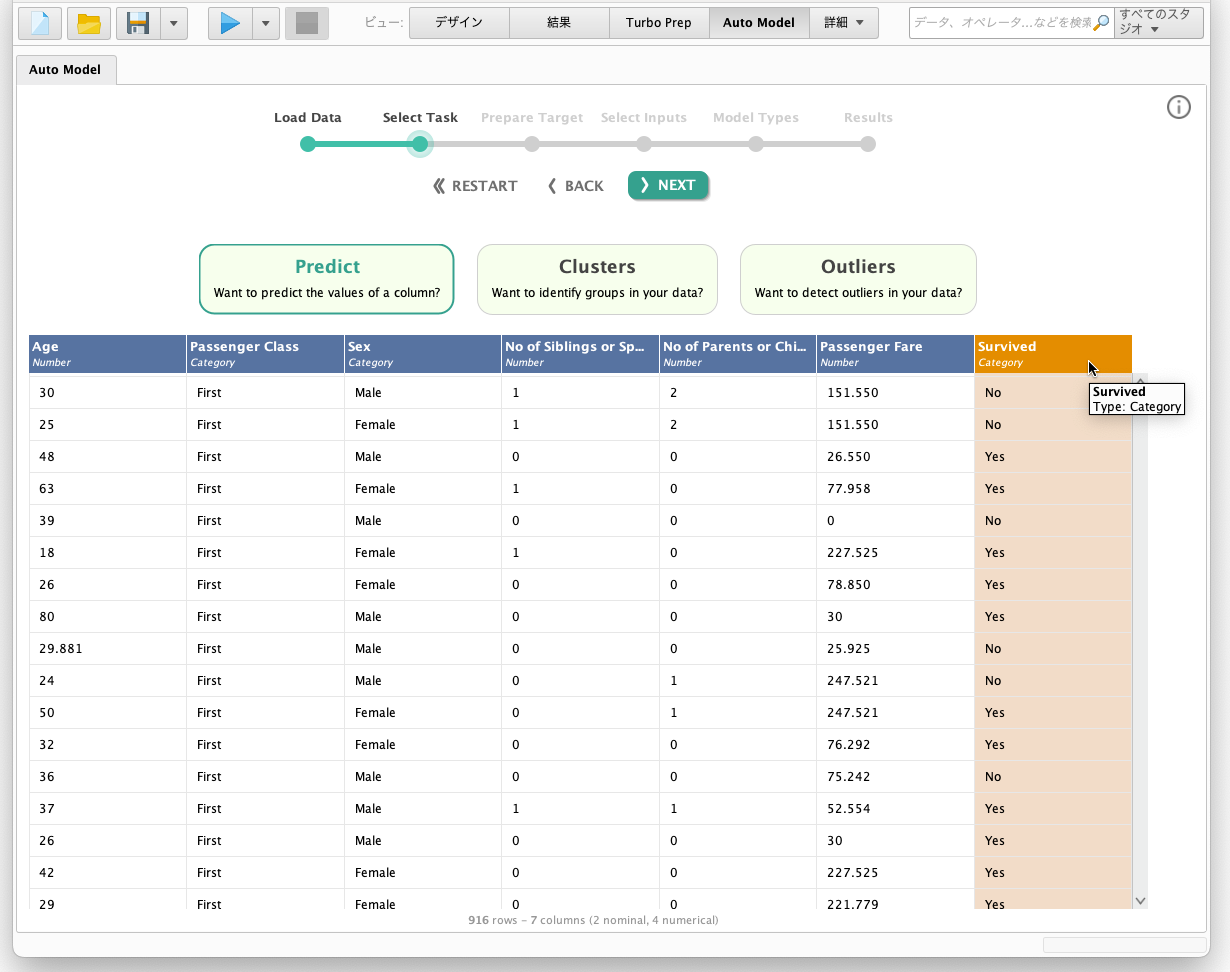
Task: Click the Results step dot
Action: [x=868, y=144]
